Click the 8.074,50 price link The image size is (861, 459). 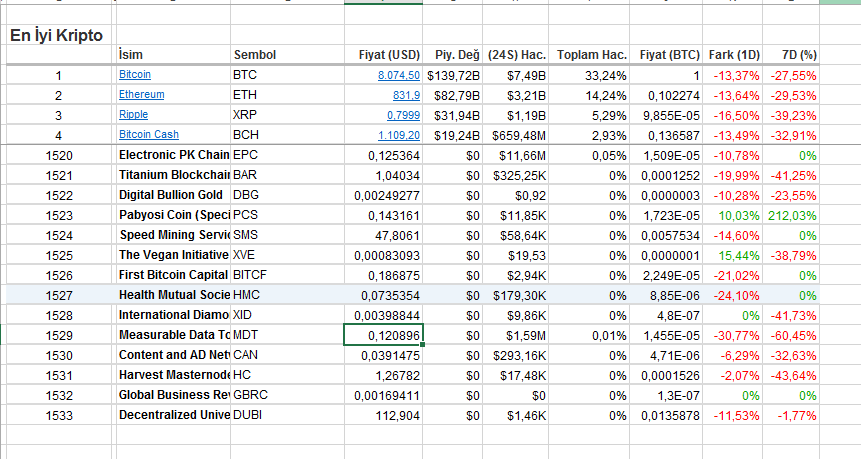[399, 75]
